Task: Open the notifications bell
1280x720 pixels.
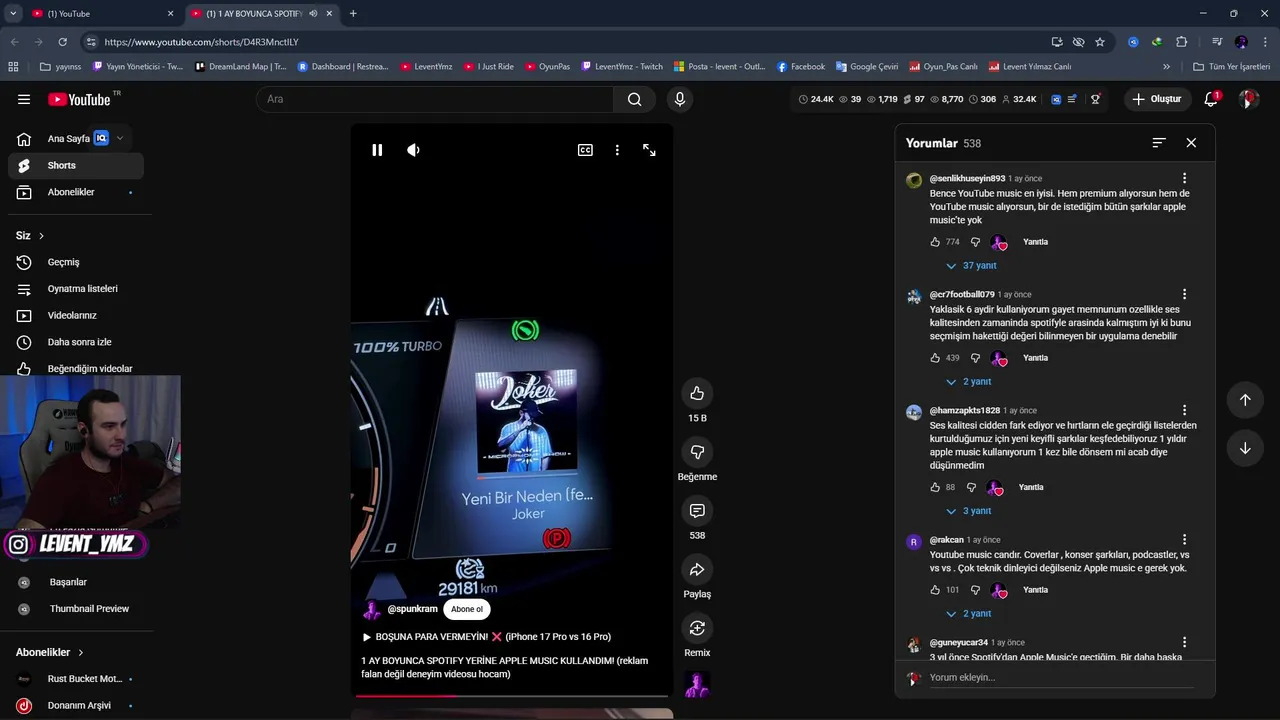Action: [x=1211, y=99]
